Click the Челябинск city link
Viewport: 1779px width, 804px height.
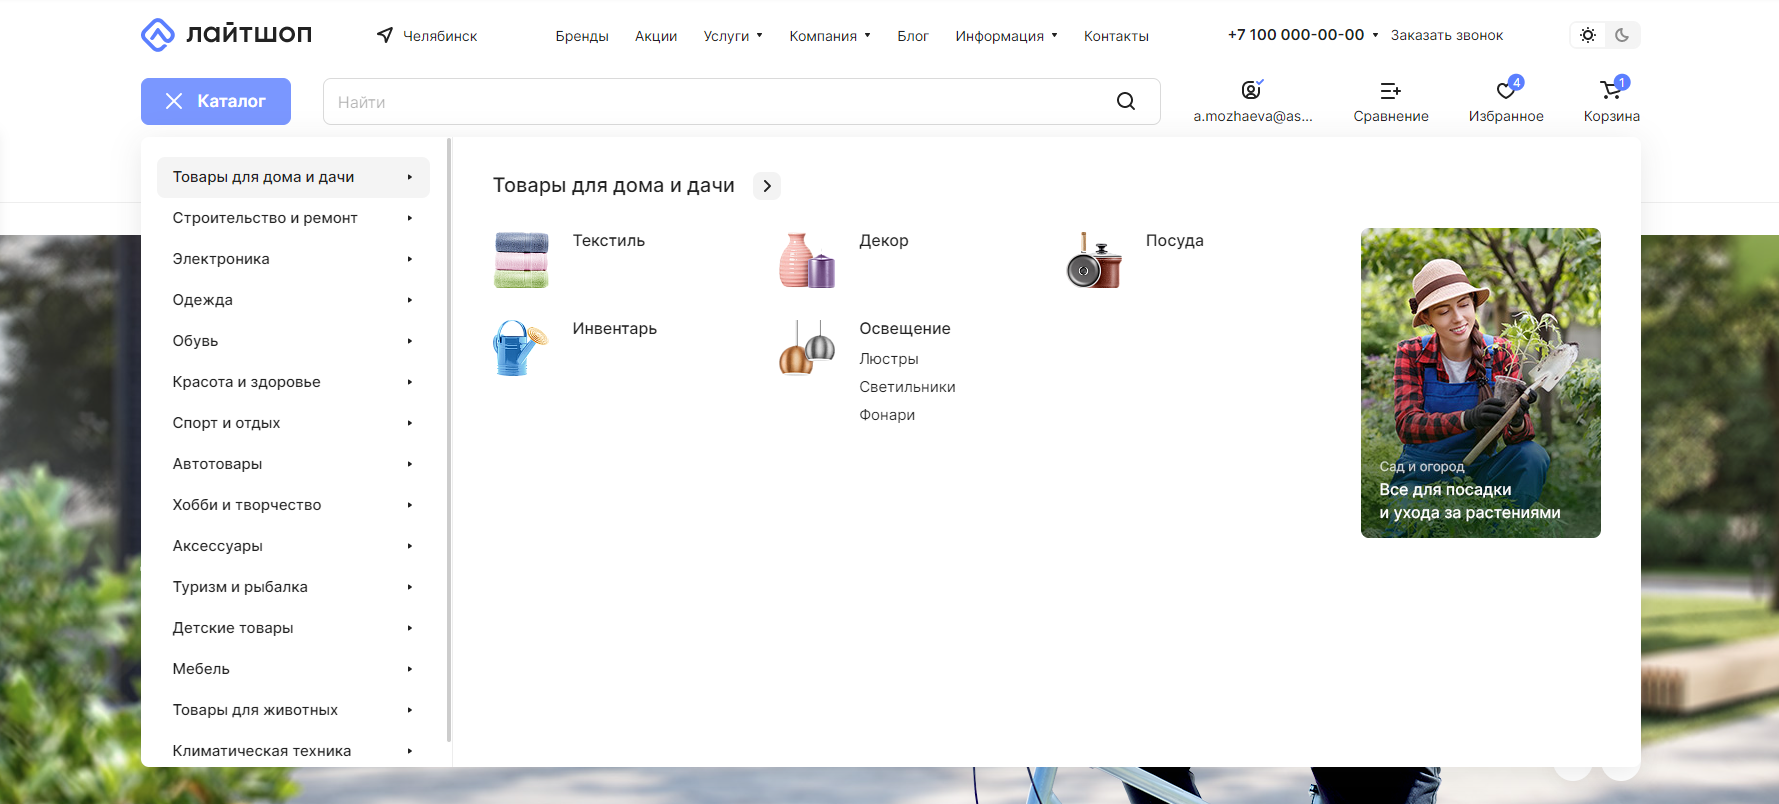440,36
